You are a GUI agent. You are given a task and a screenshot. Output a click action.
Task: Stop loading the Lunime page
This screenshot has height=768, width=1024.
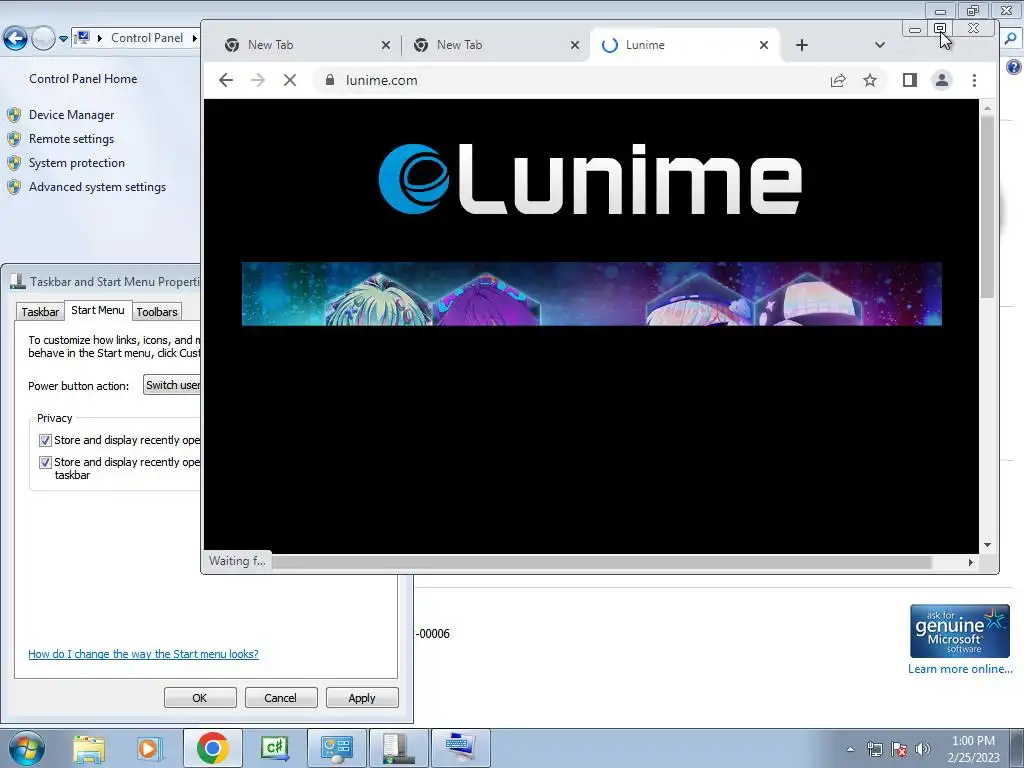pos(290,80)
